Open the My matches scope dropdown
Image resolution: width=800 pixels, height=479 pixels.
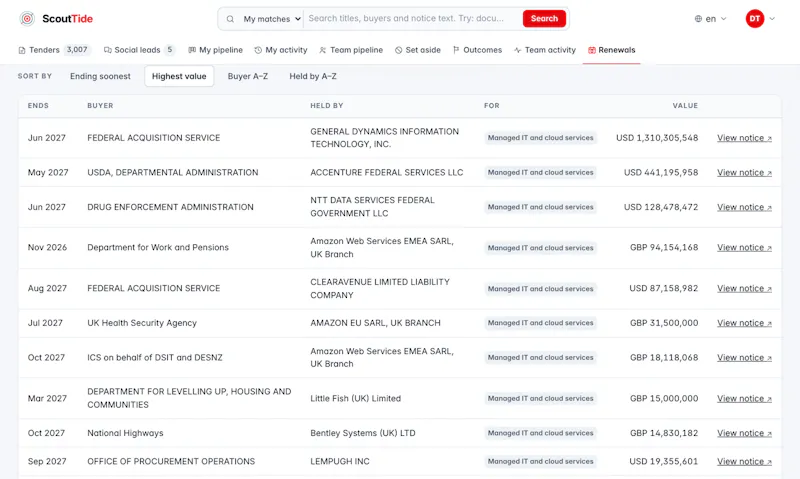271,19
